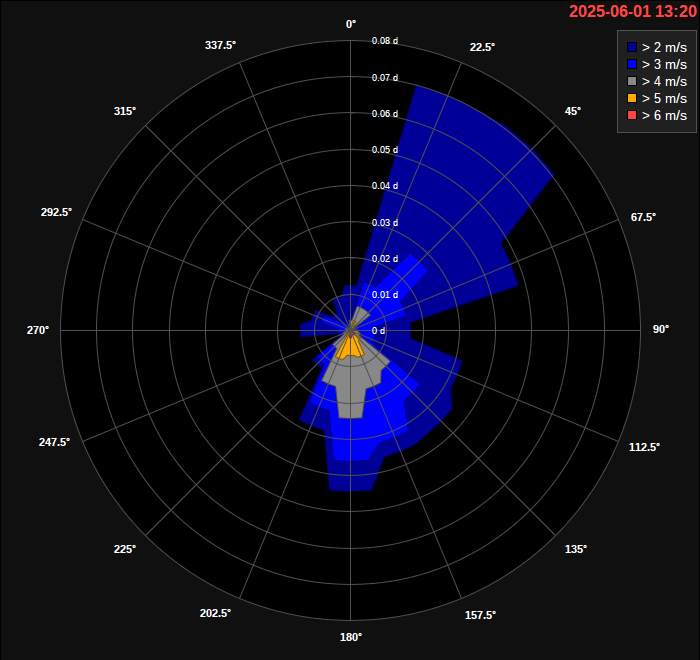Click the 292.5° direction label
700x660 pixels.
56,212
